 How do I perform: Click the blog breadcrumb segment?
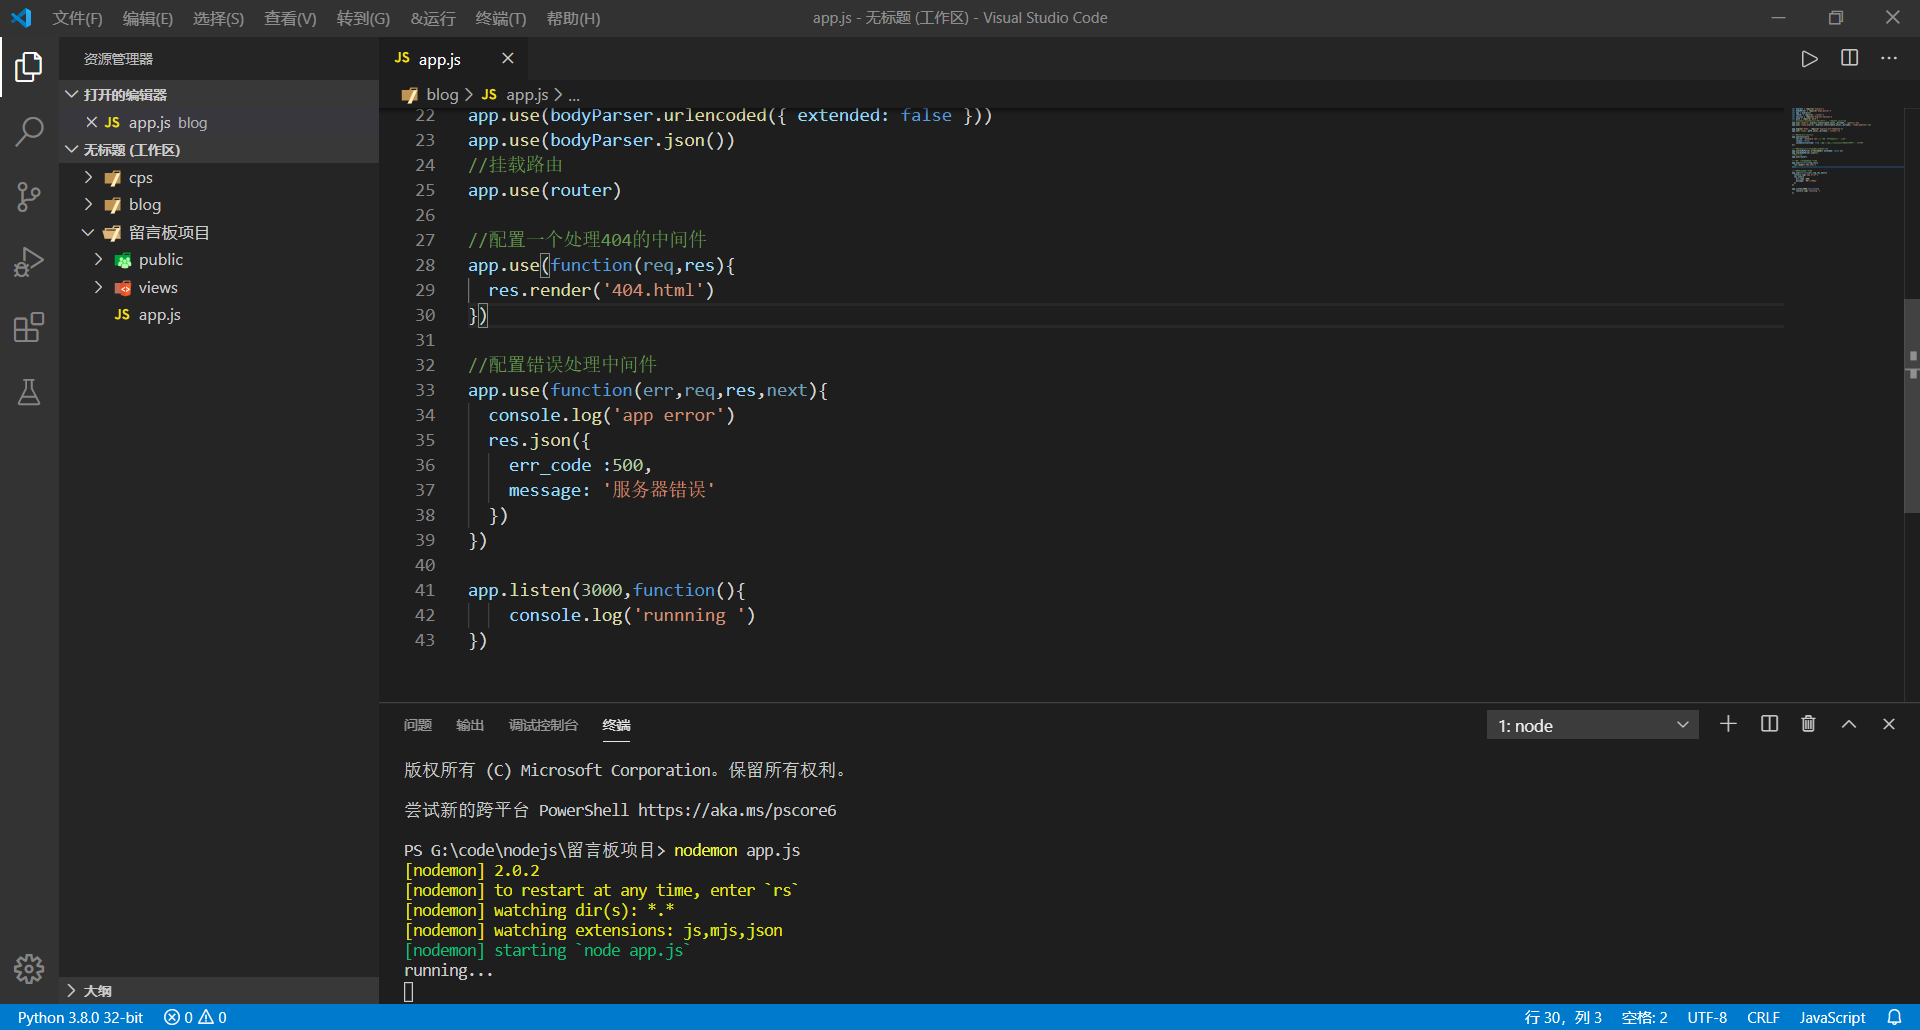tap(442, 94)
